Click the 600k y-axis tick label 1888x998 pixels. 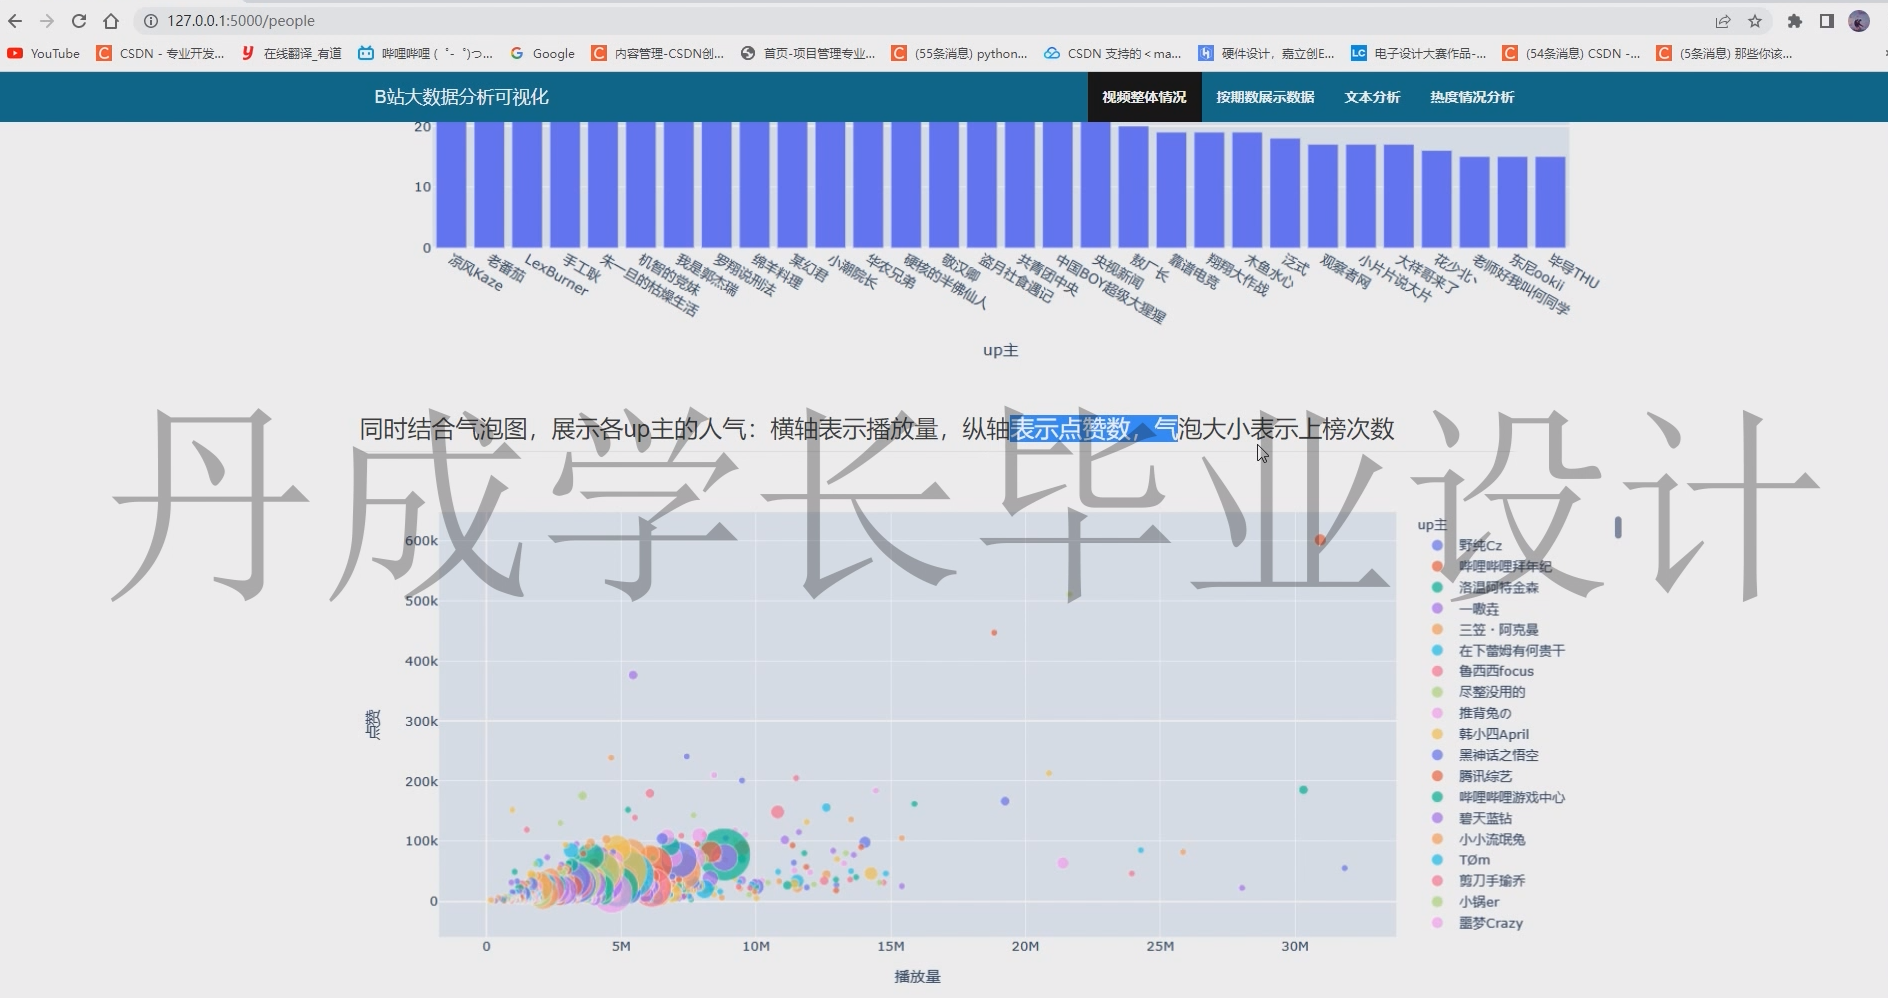[421, 541]
